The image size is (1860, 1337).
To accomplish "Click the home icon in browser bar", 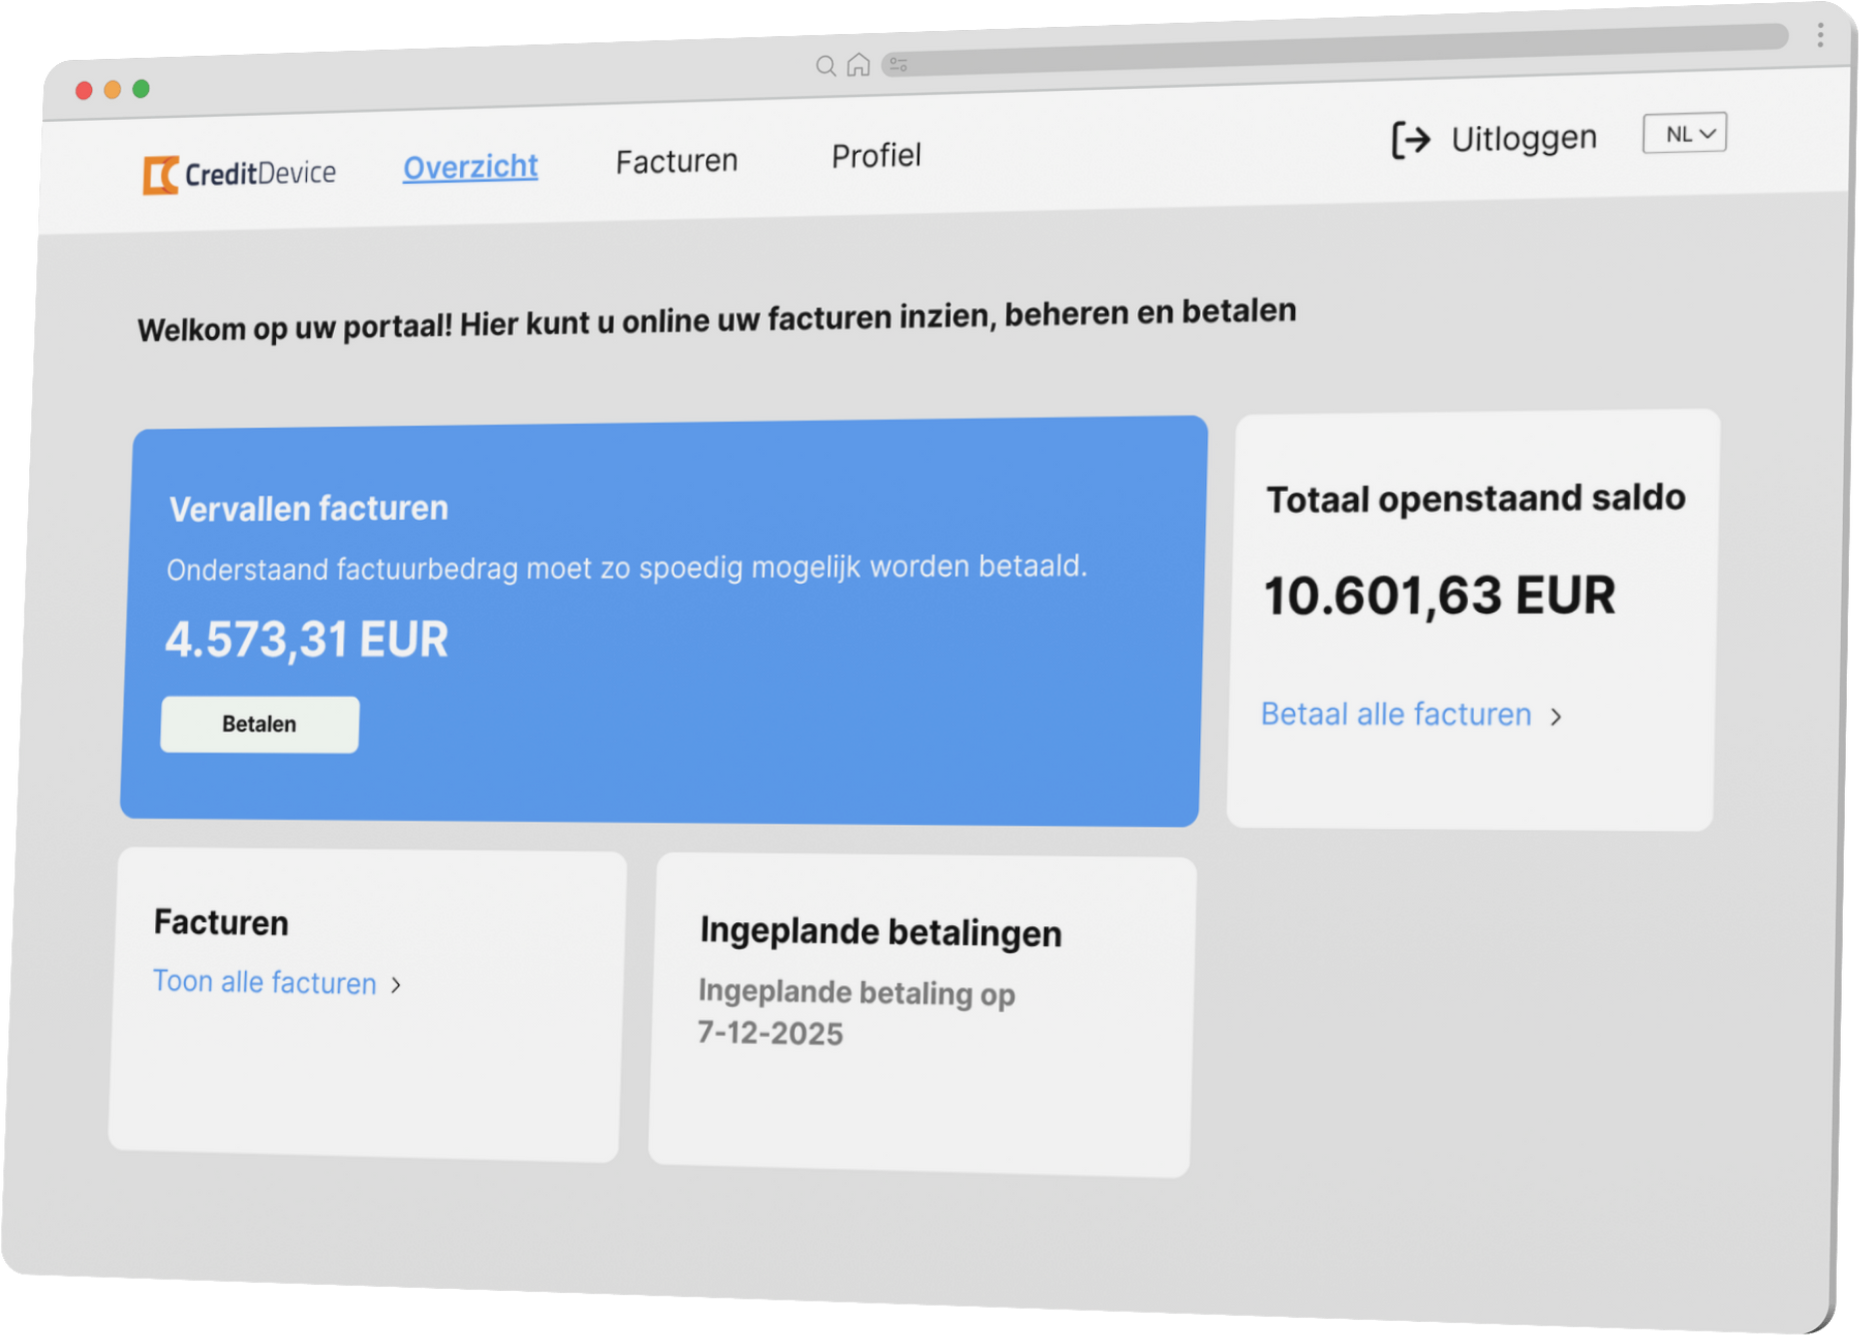I will 858,65.
